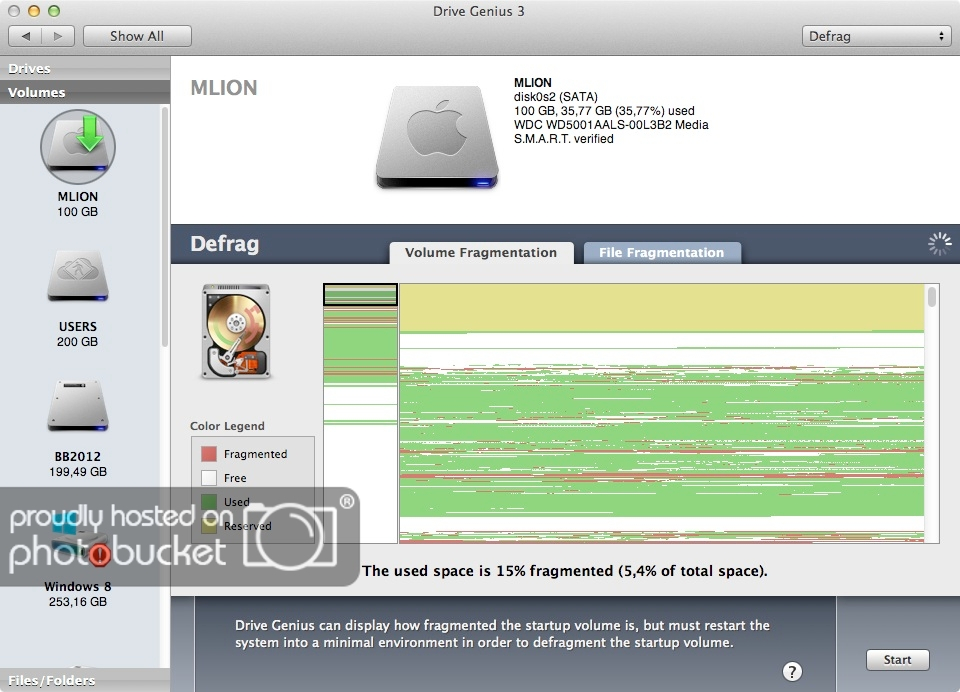Click the "199,49 GB" size text
This screenshot has height=692, width=960.
point(78,472)
